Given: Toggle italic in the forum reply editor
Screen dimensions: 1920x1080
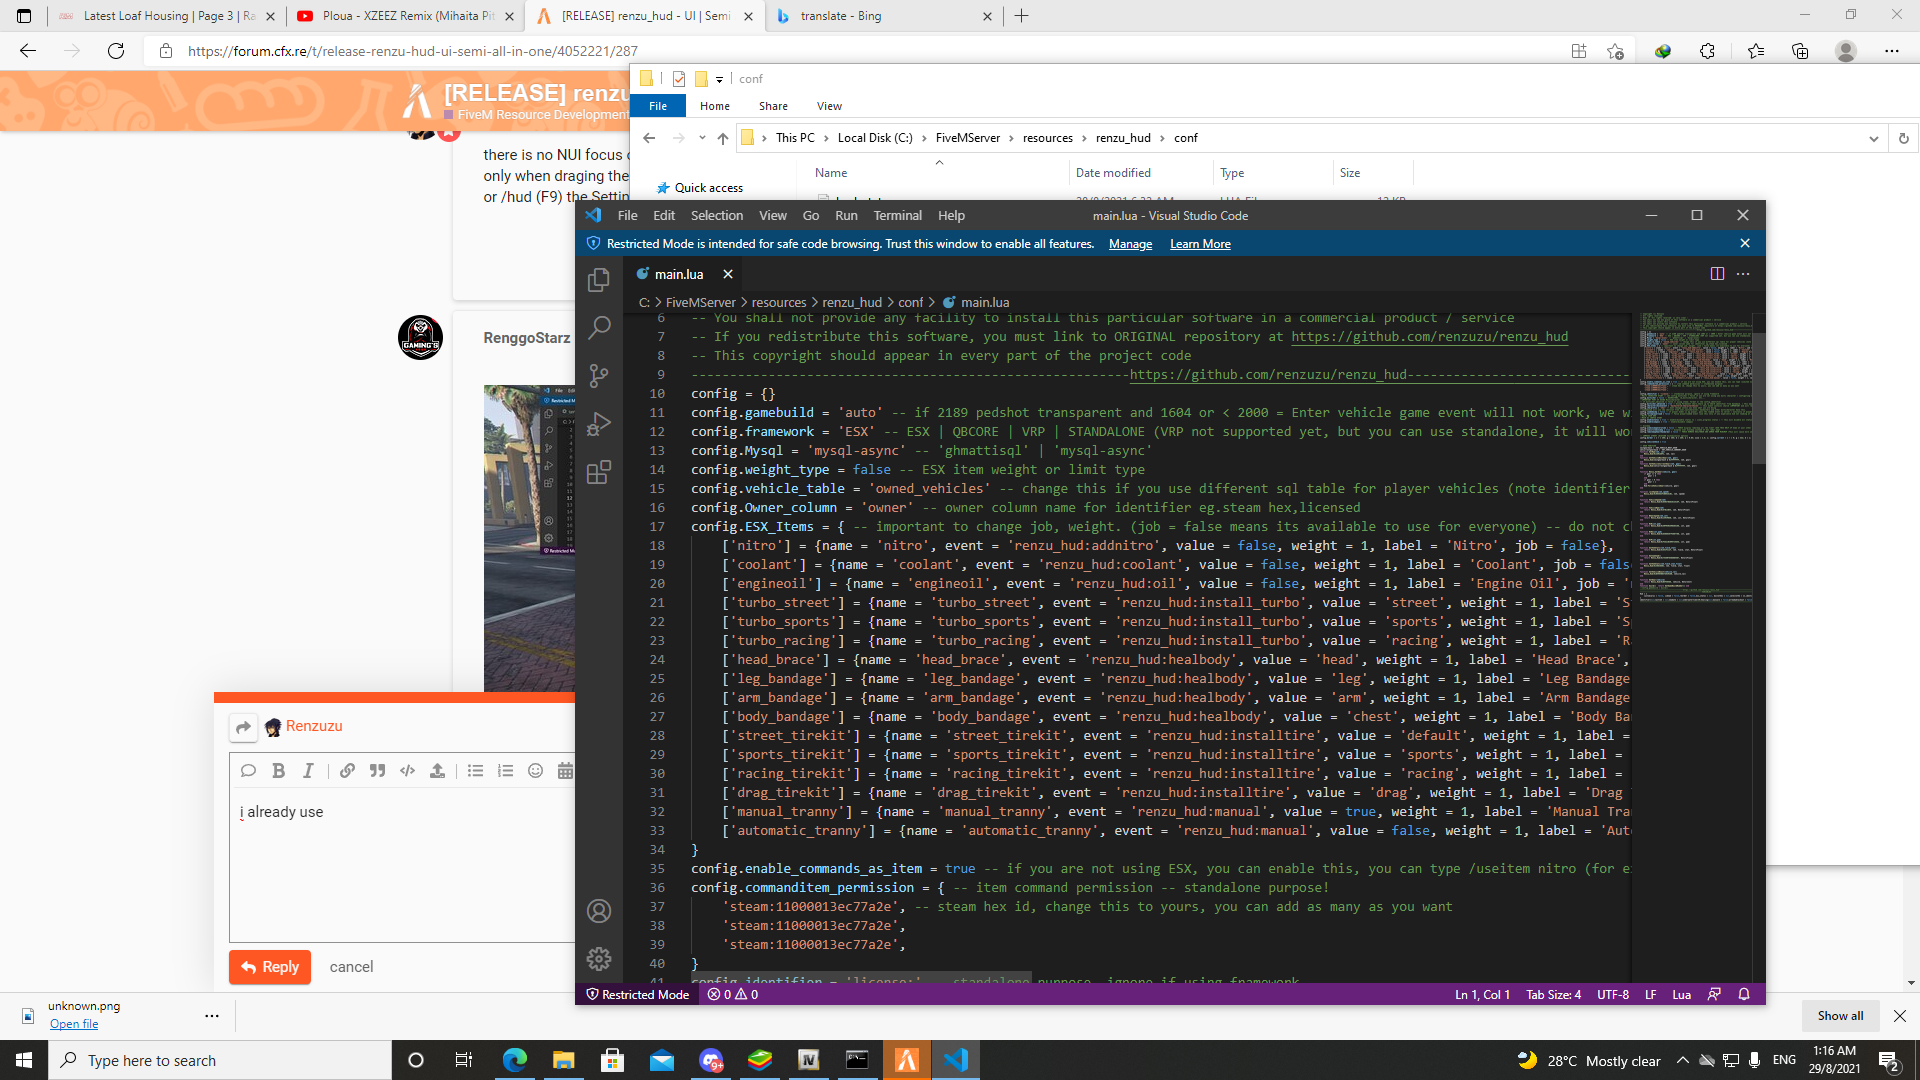Looking at the screenshot, I should [308, 770].
